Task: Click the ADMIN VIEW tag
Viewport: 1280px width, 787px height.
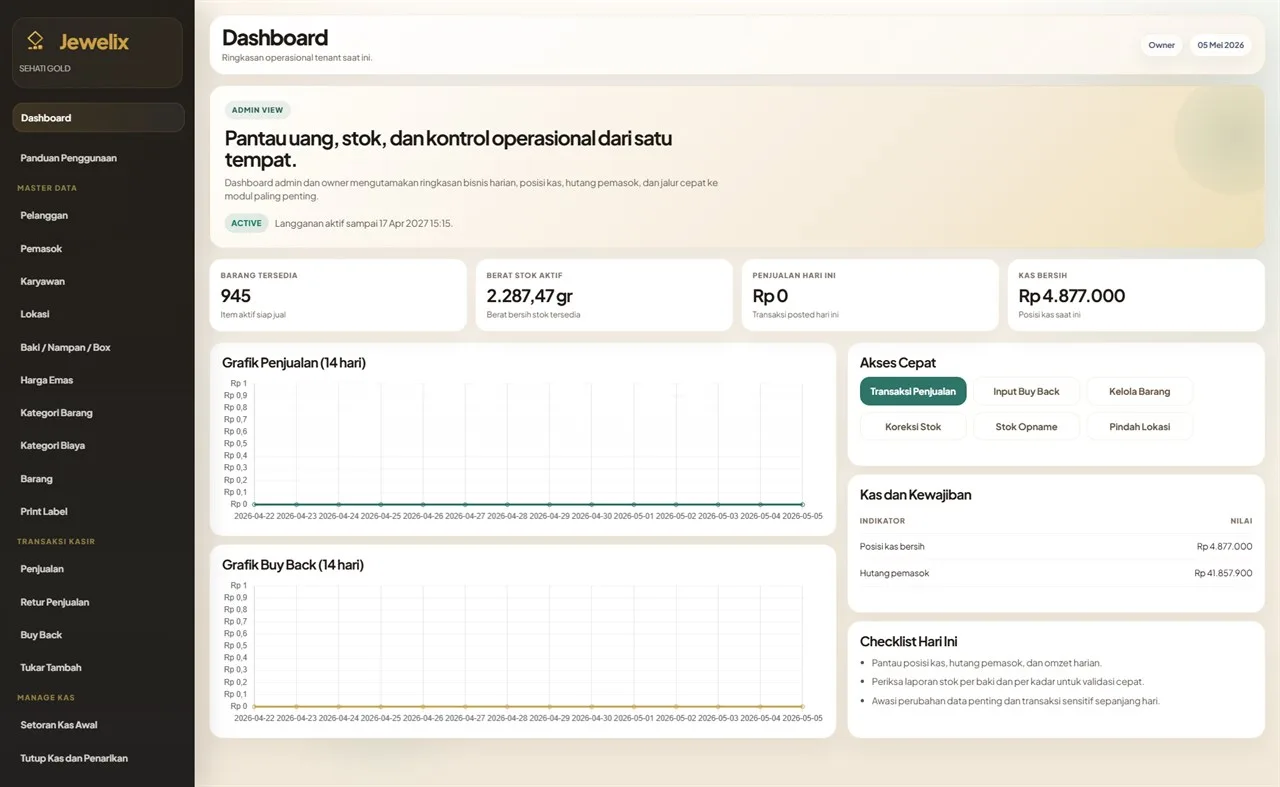Action: [x=258, y=110]
